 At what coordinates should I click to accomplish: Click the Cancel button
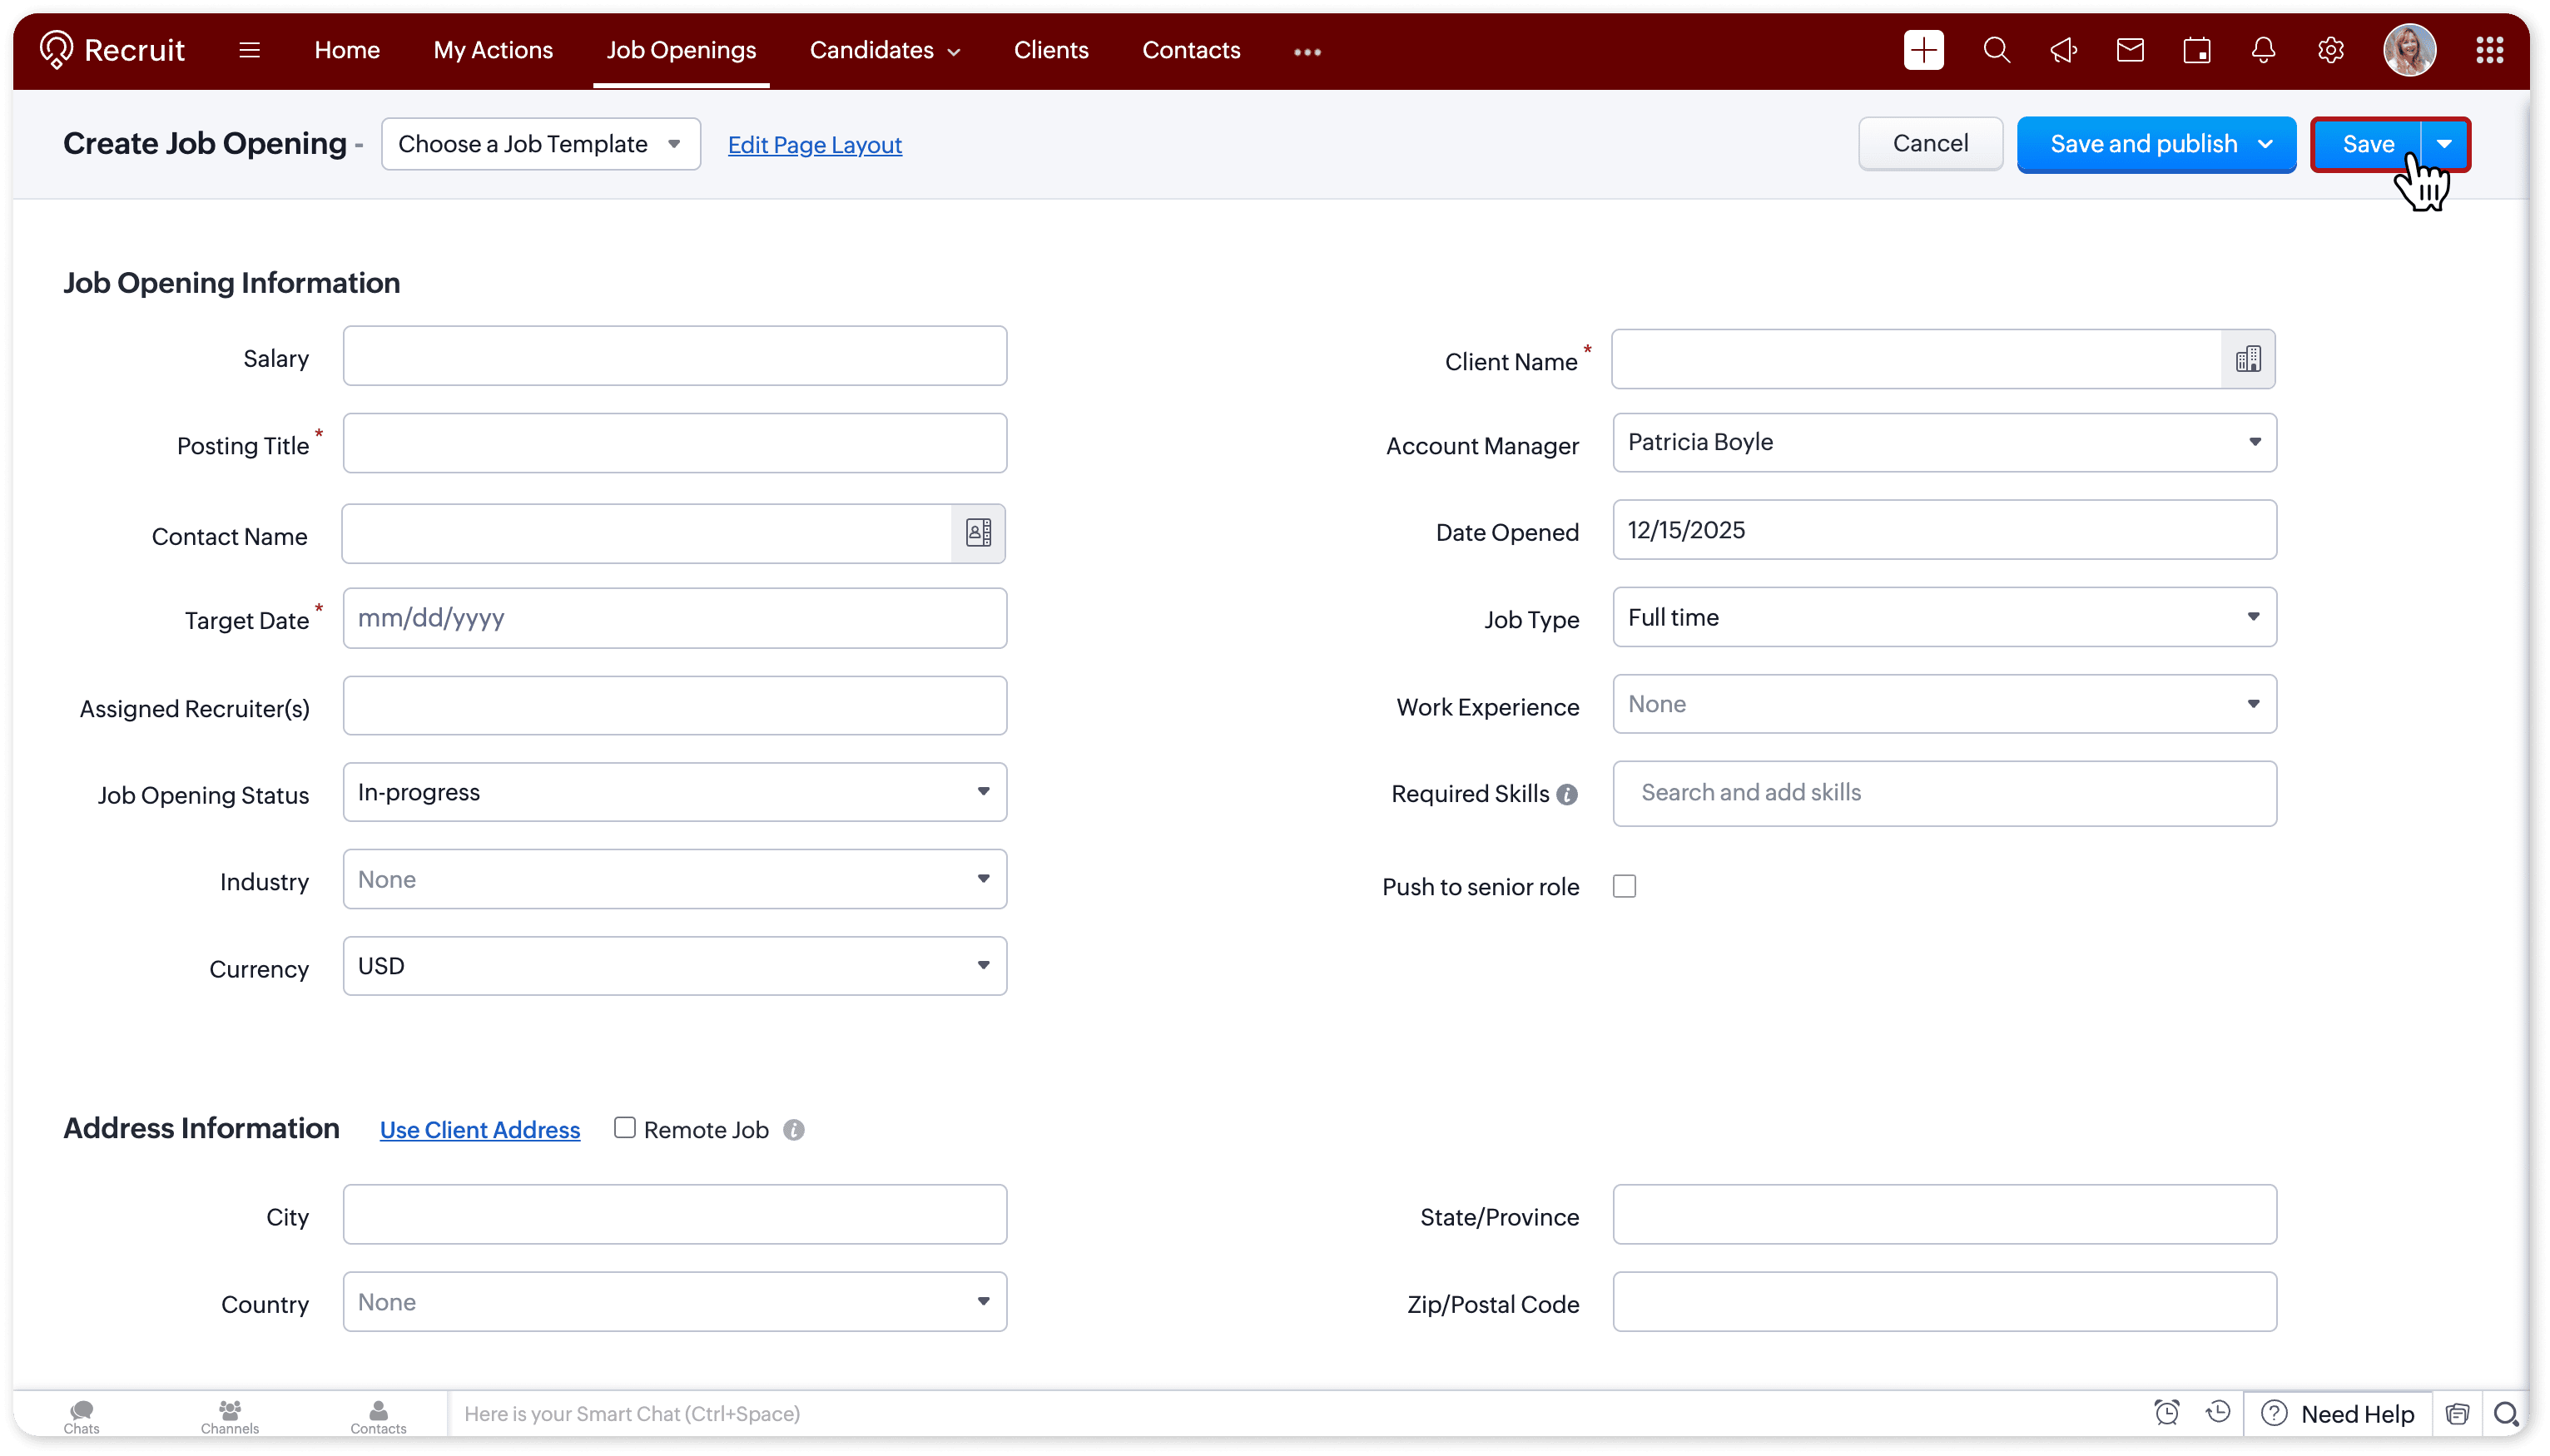(x=1929, y=144)
